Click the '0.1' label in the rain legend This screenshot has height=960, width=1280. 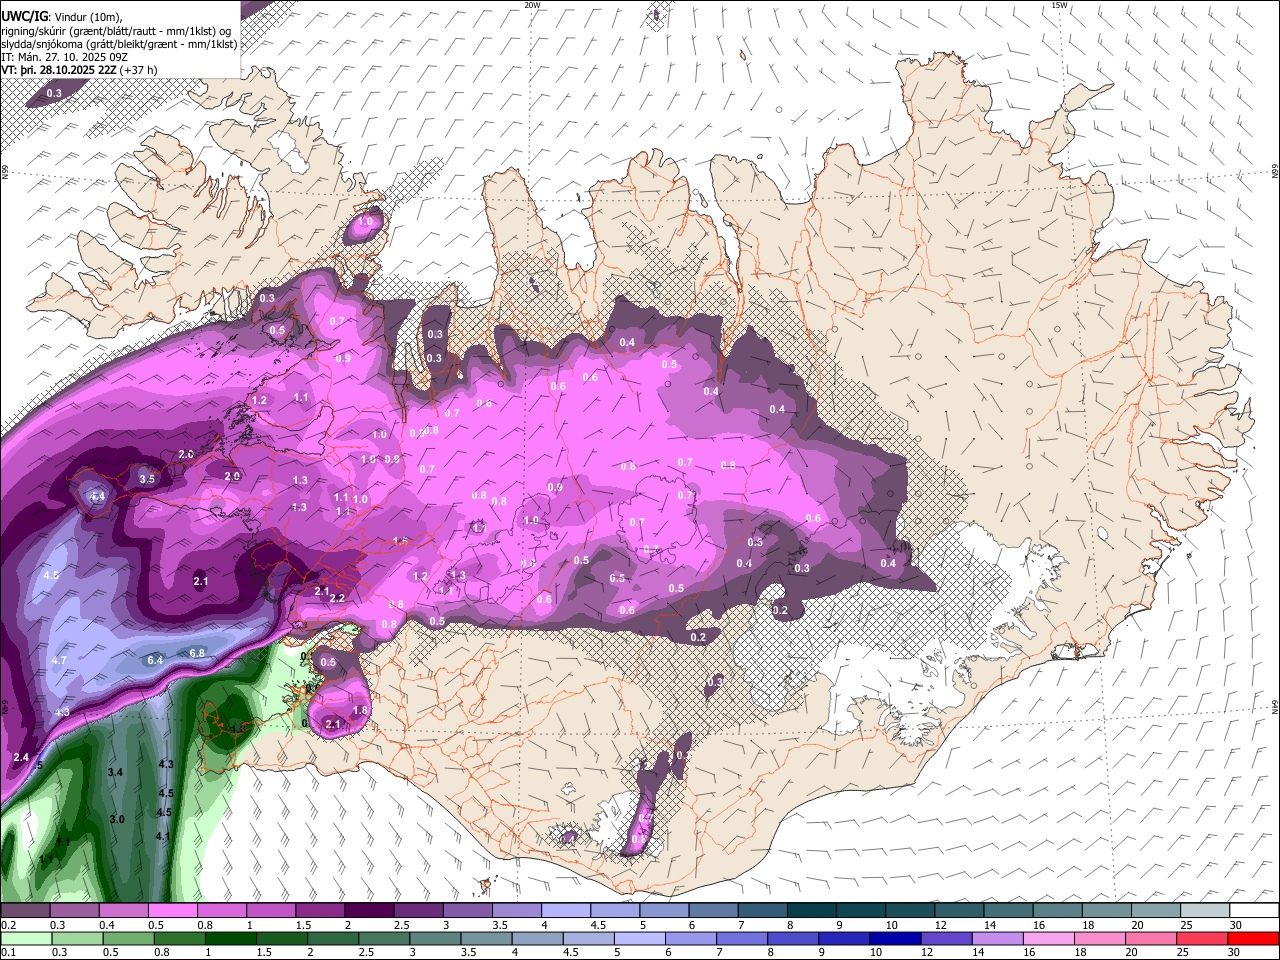pyautogui.click(x=7, y=953)
